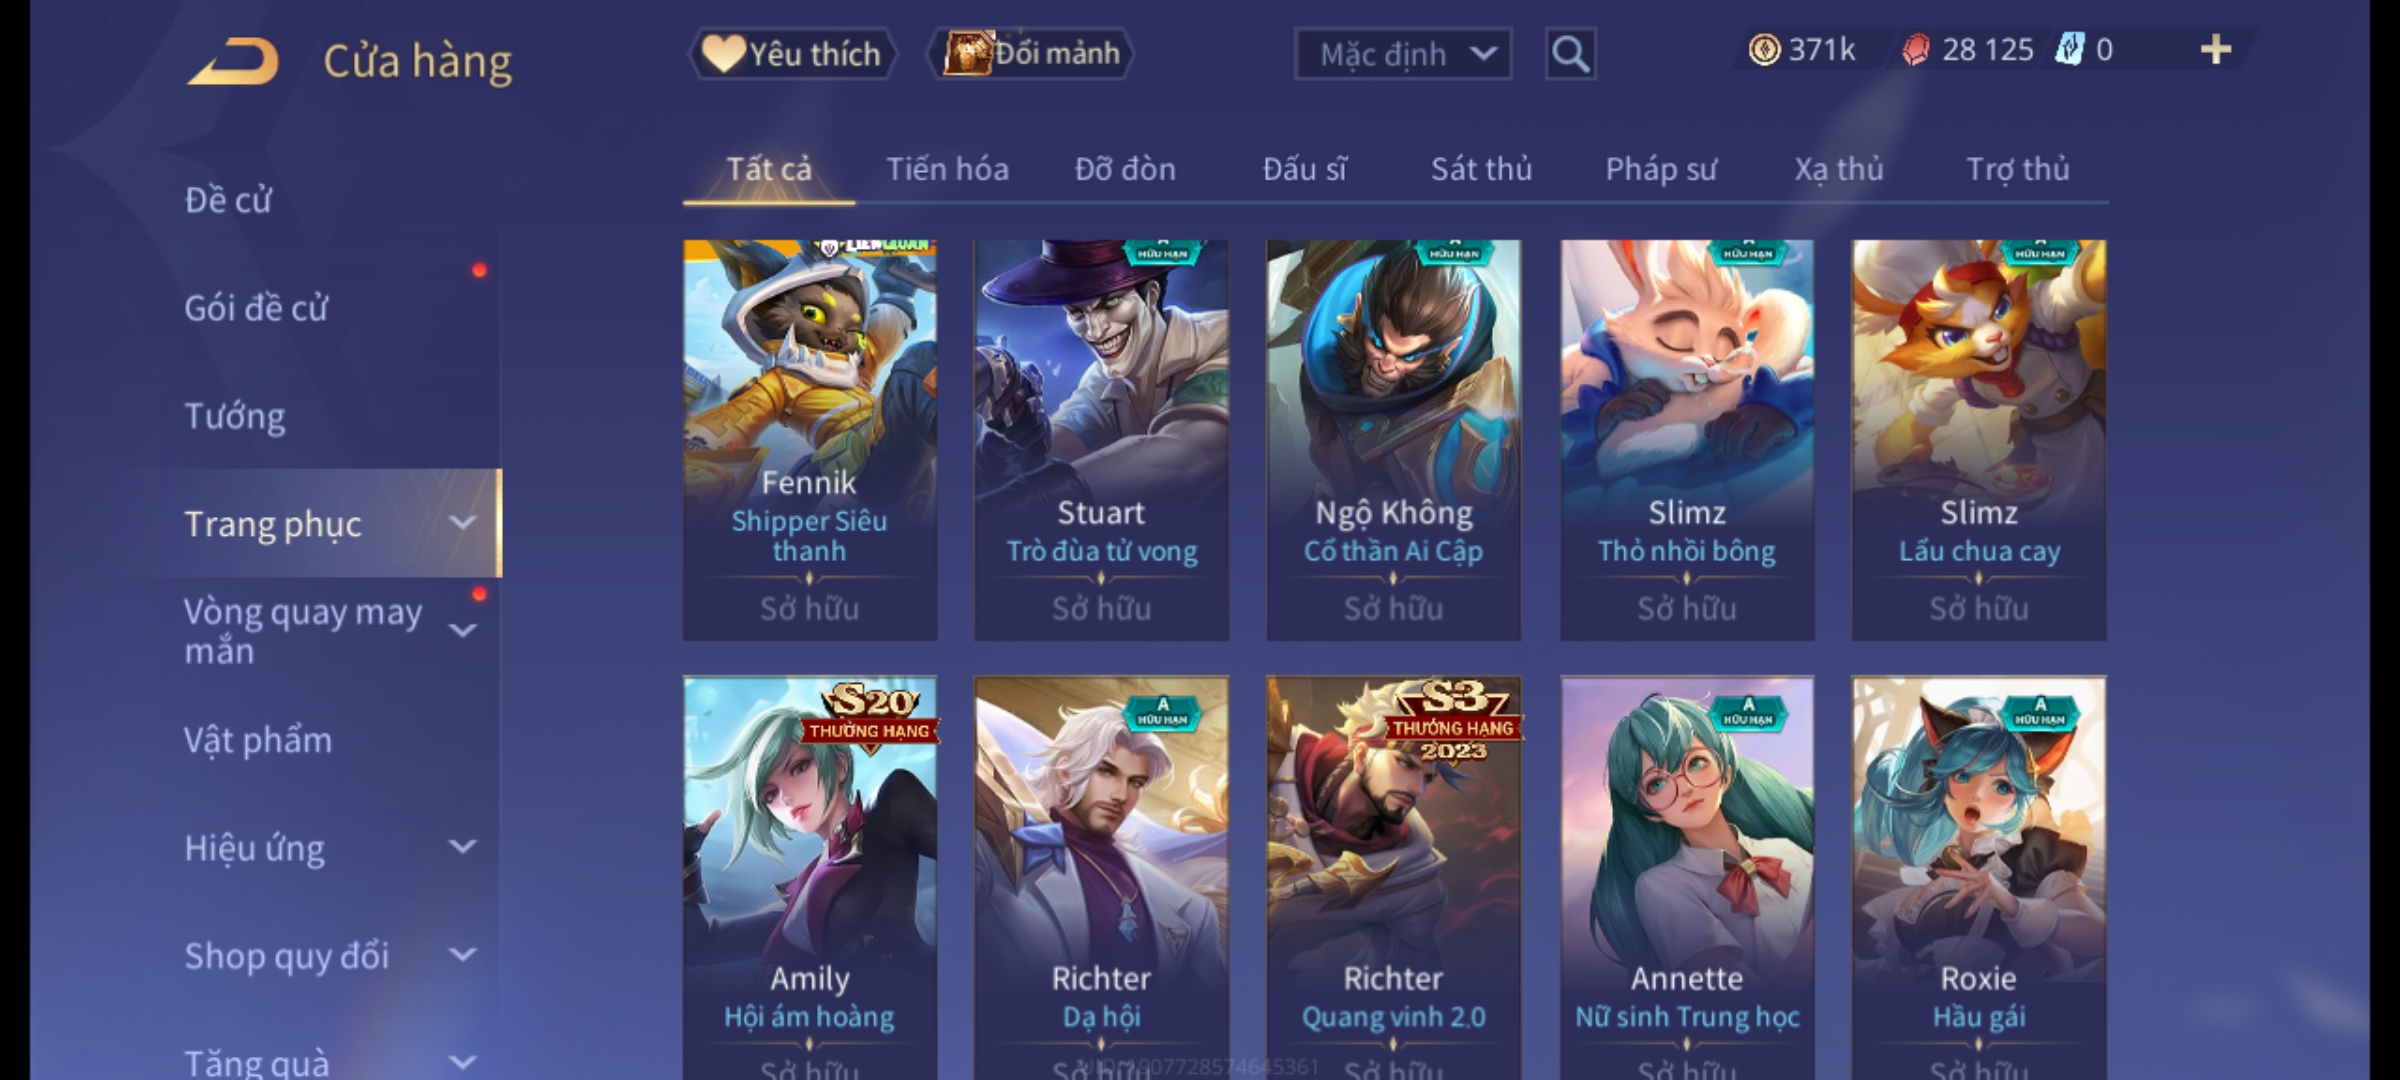The height and width of the screenshot is (1080, 2400).
Task: Expand the Hiệu ứng sidebar chevron
Action: pos(462,846)
